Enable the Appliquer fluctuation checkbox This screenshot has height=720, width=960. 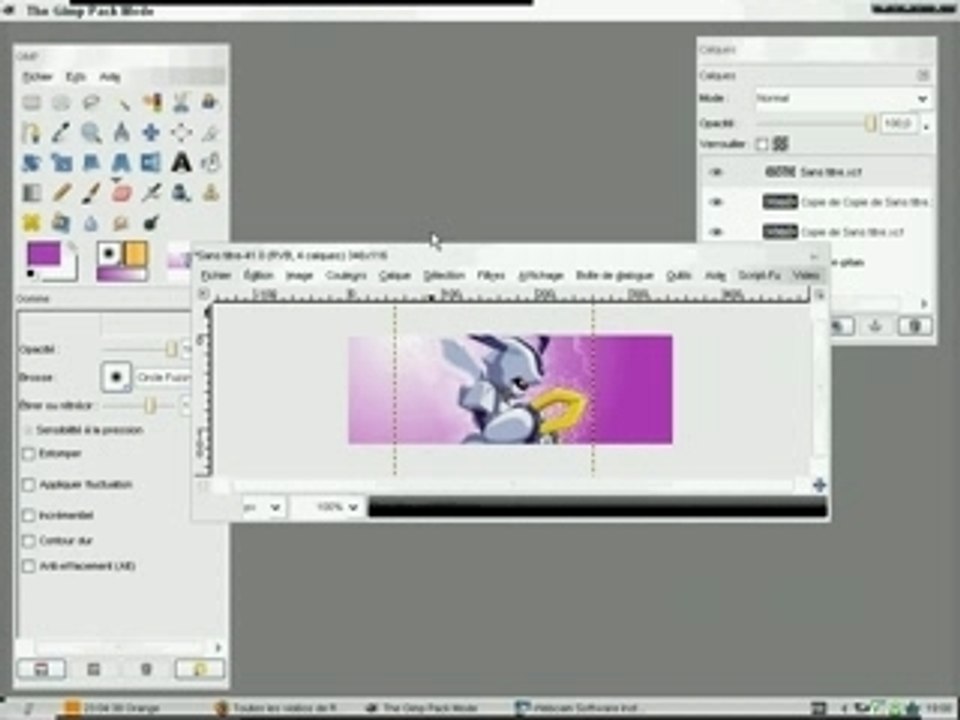click(28, 485)
